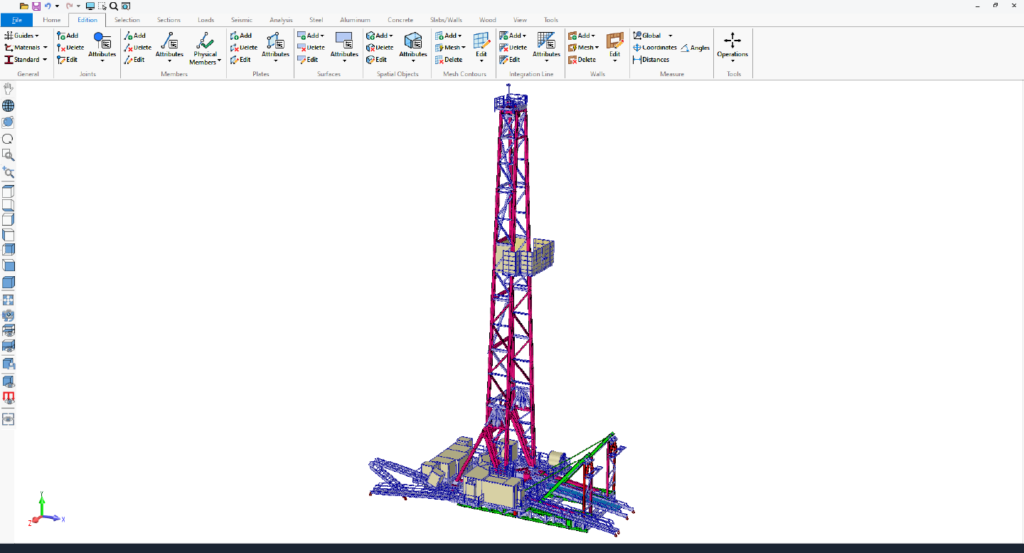Screen dimensions: 1024x553
Task: Click the monitor icon in quick access toolbar
Action: click(90, 6)
